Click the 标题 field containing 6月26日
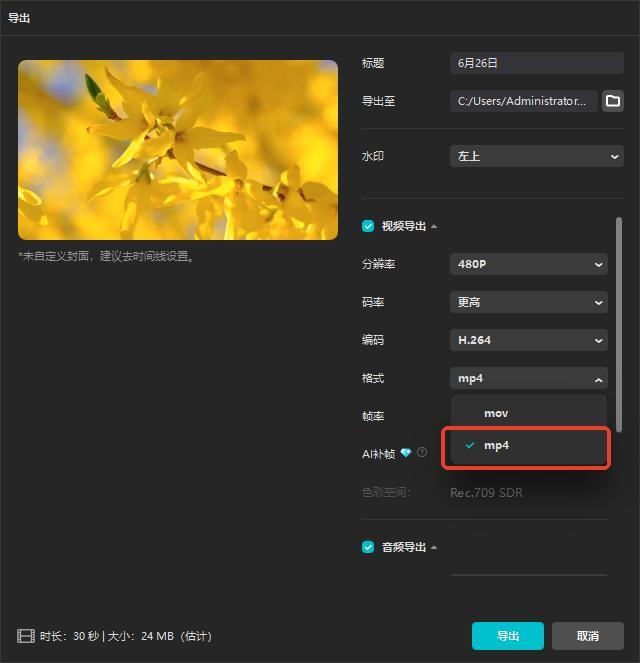The width and height of the screenshot is (640, 663). pos(536,63)
